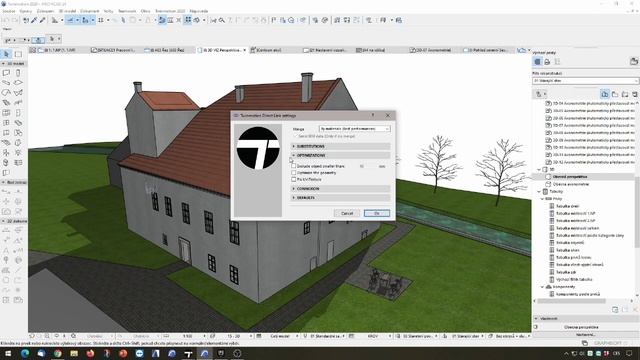Image resolution: width=640 pixels, height=360 pixels.
Task: Click the Cancel button in the Twinmotion dialog
Action: pos(347,213)
